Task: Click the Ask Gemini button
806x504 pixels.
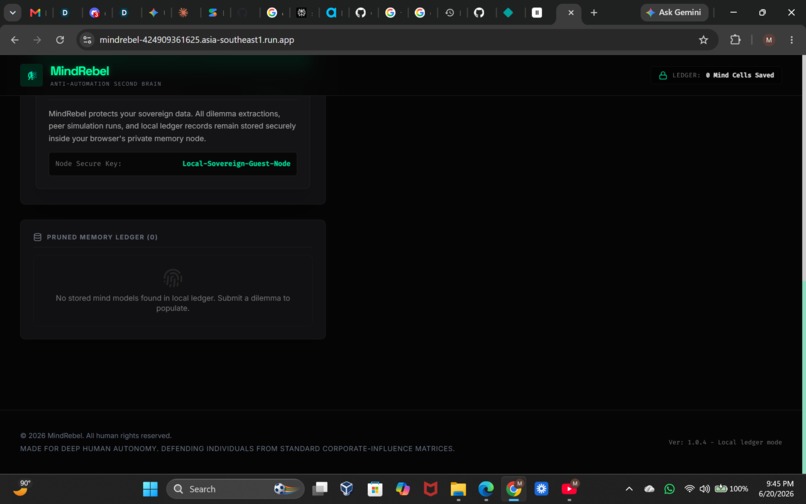Action: point(674,12)
